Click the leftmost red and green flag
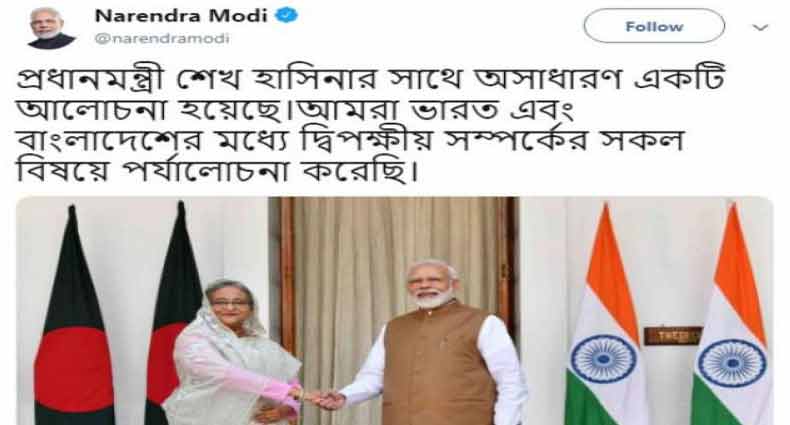Screen dimensions: 790x425 (x=74, y=322)
